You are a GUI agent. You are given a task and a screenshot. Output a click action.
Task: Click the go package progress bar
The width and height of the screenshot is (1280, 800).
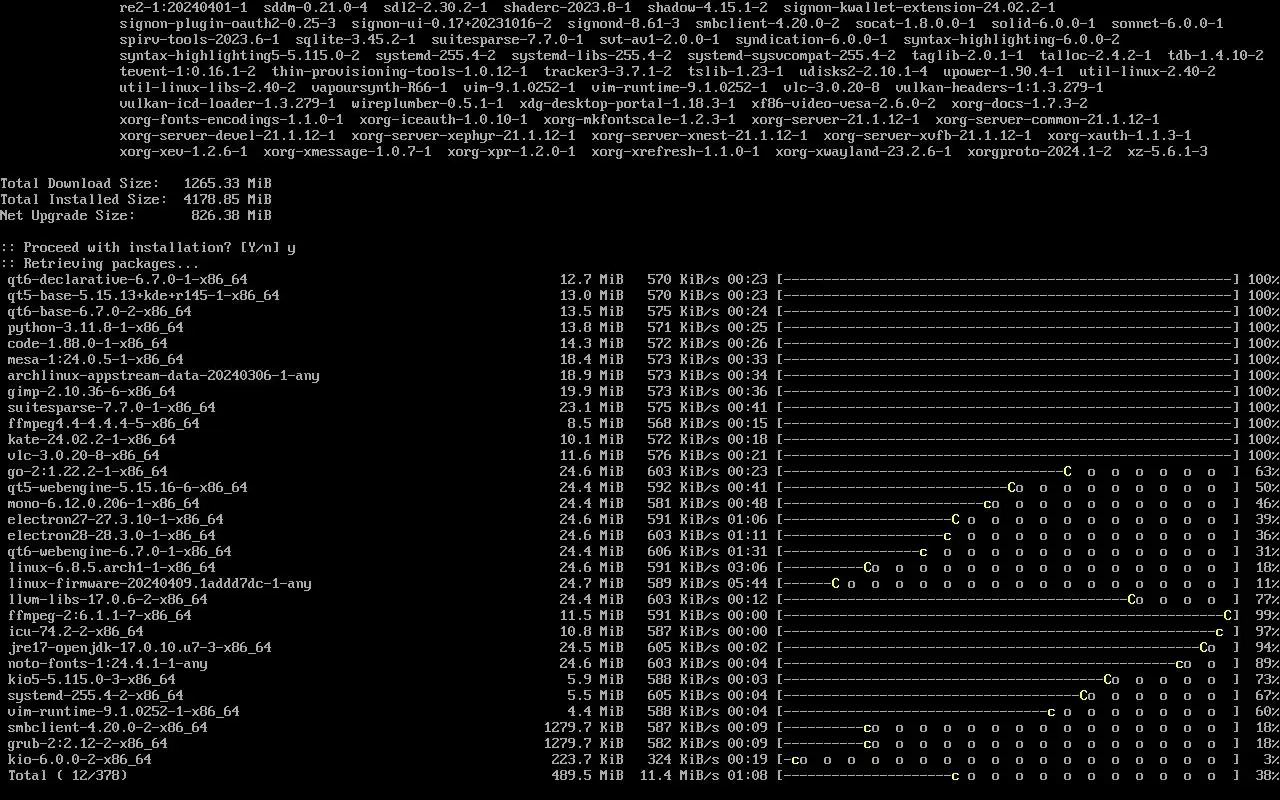coord(1008,471)
